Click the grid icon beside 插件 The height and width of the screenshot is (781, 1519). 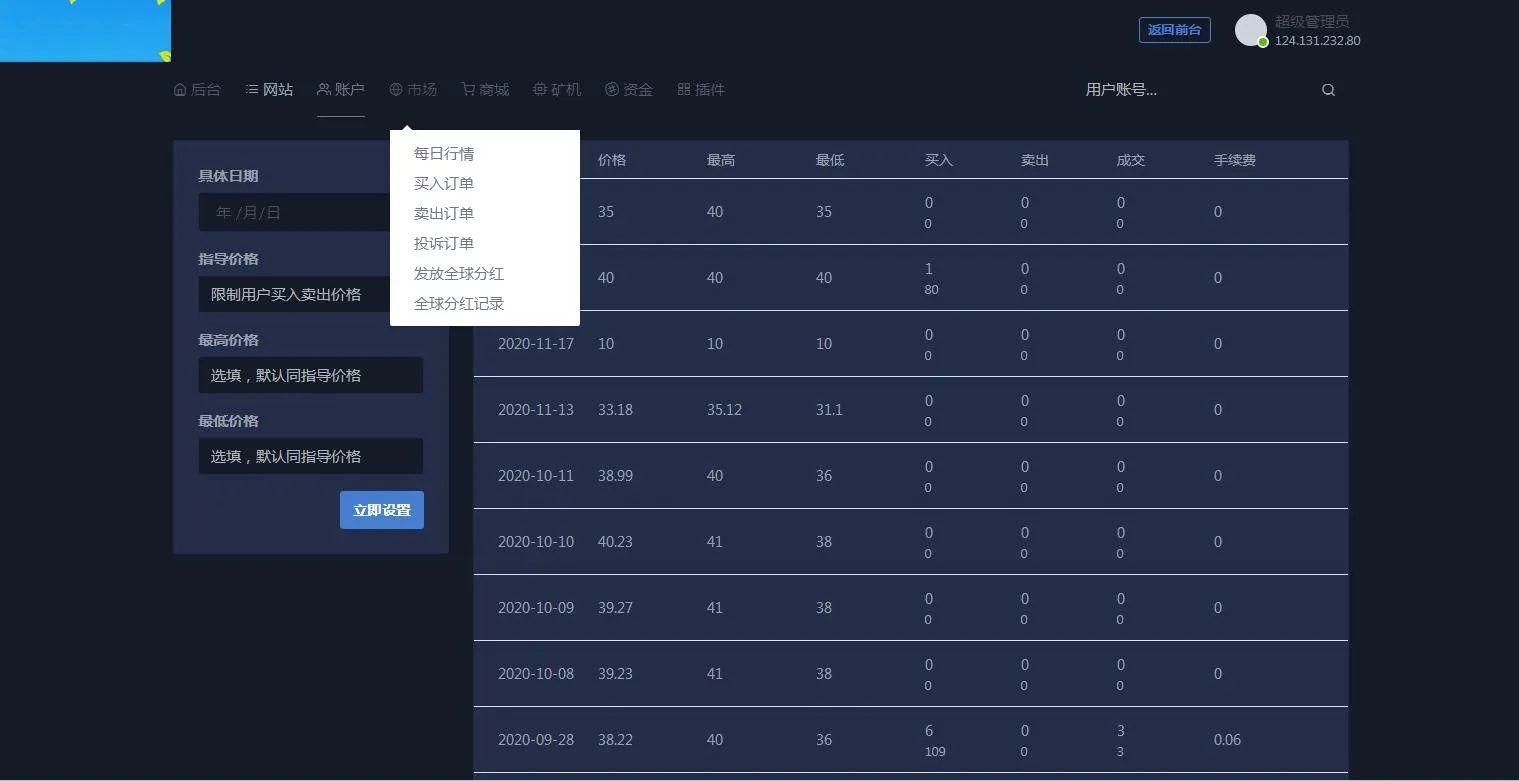coord(684,90)
